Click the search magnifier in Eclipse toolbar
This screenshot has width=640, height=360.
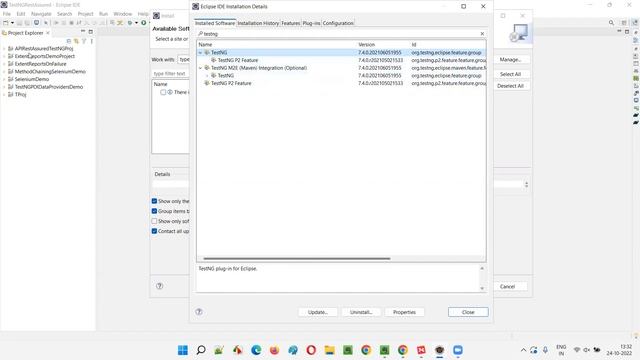point(611,23)
